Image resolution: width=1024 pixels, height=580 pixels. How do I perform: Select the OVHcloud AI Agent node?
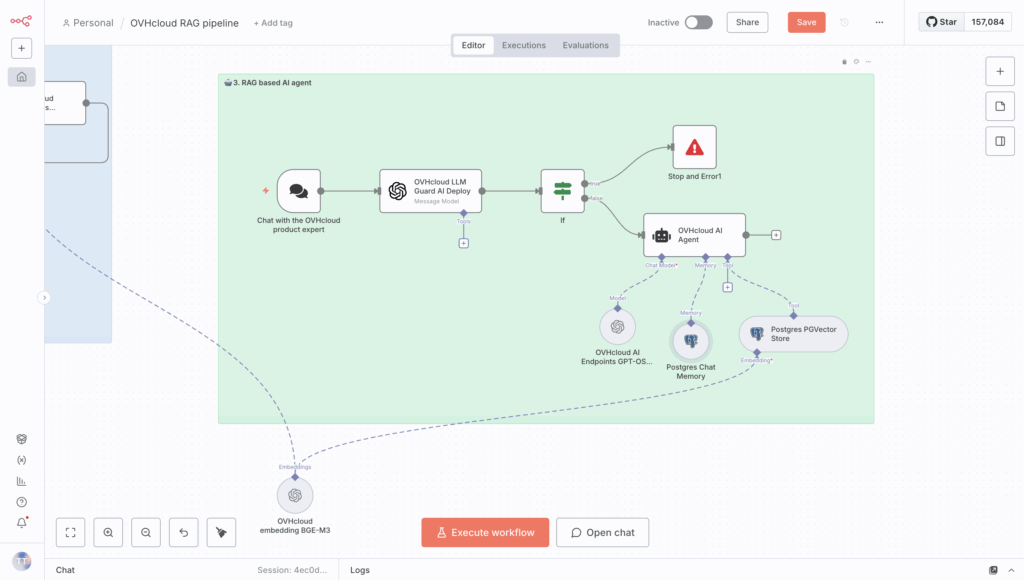[x=695, y=235]
